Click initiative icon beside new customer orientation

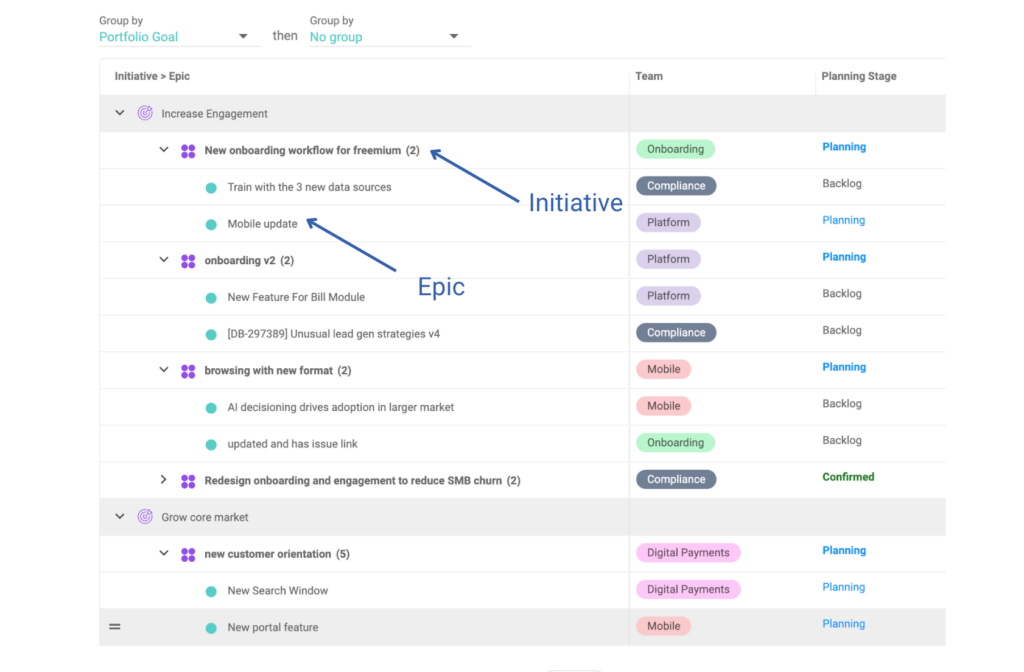[188, 554]
